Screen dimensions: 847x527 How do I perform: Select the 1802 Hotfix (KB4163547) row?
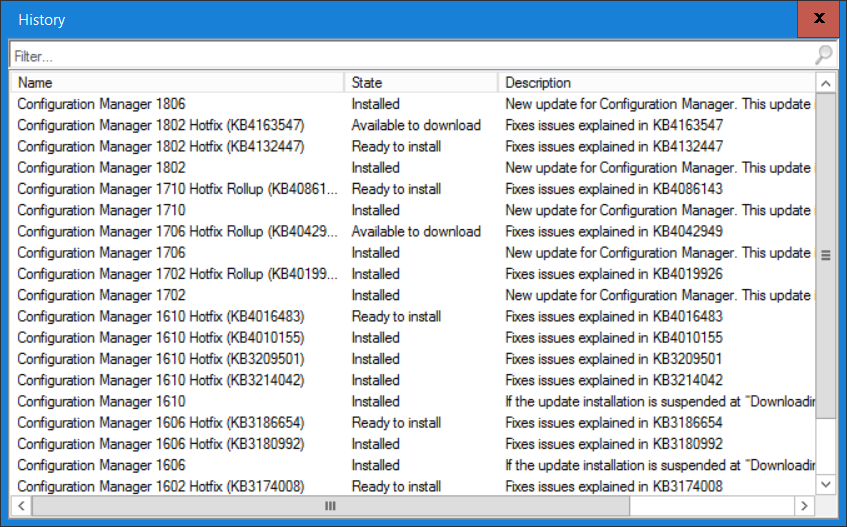(x=413, y=125)
